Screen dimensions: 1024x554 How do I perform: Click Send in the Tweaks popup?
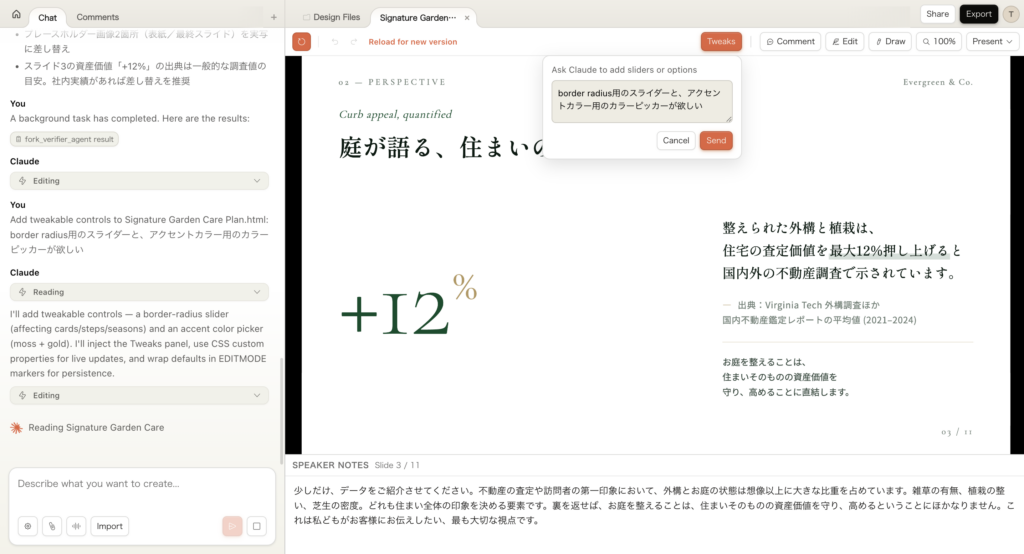click(x=716, y=140)
